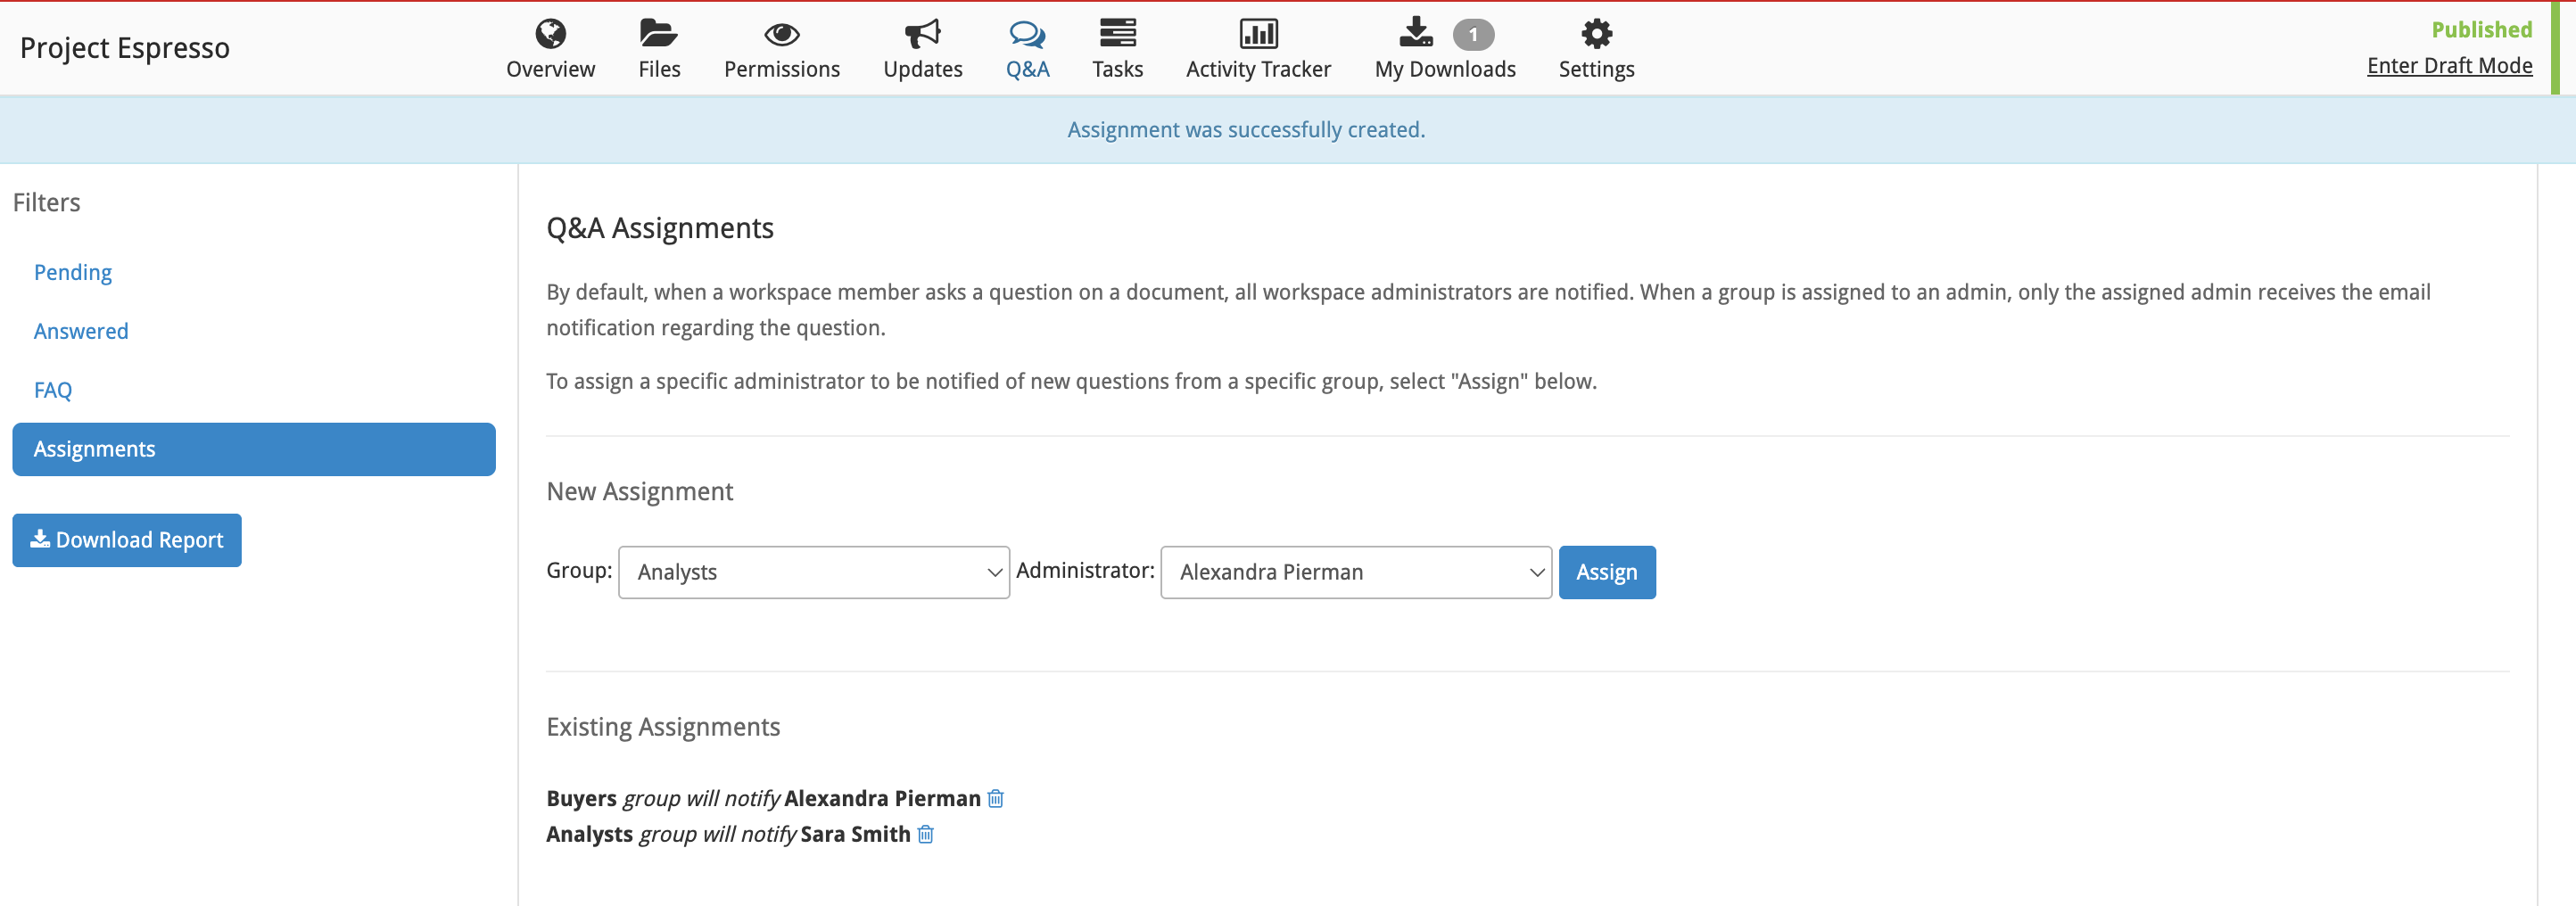Delete the Analysts group assignment via trash icon
The image size is (2576, 906).
(925, 834)
